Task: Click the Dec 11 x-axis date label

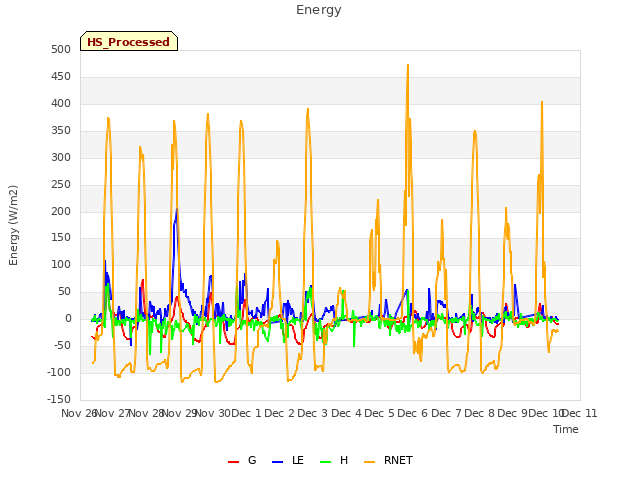Action: point(580,413)
